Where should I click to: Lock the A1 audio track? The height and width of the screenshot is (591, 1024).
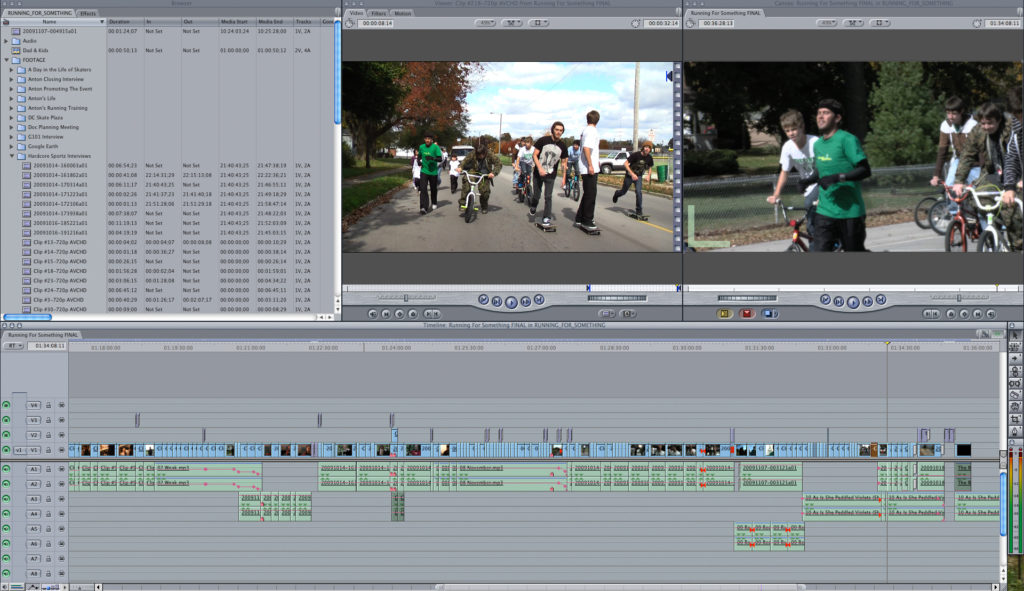click(48, 469)
